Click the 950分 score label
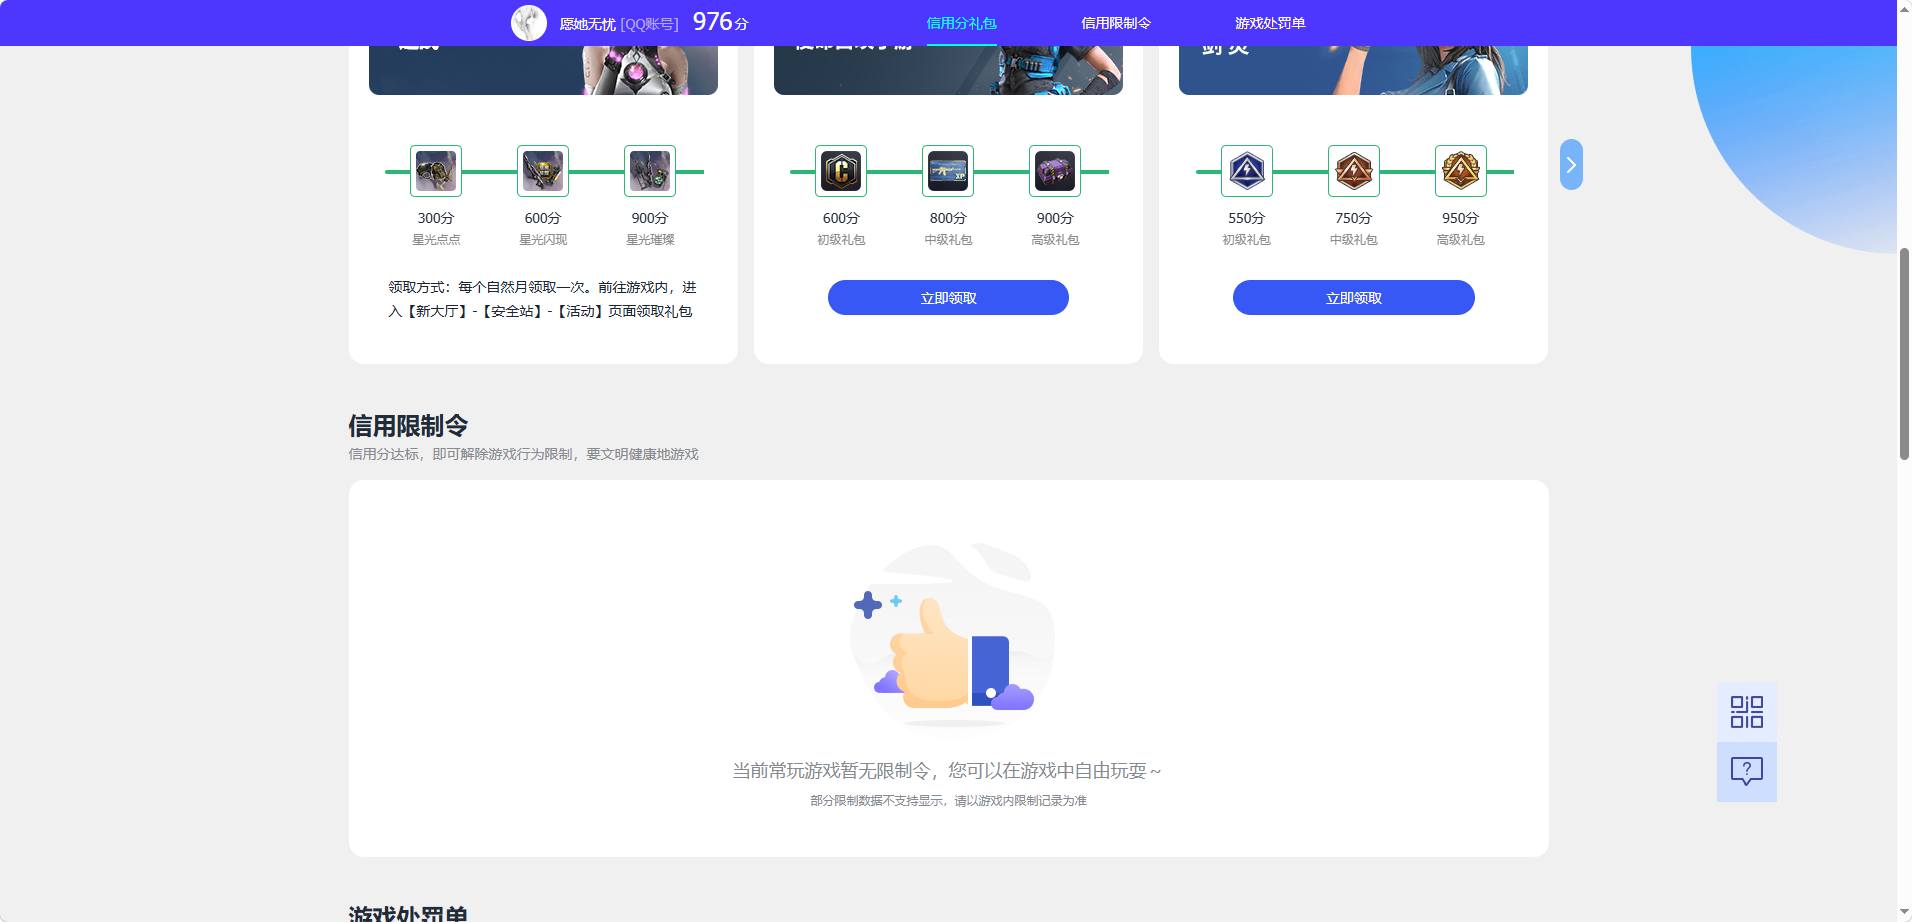The width and height of the screenshot is (1912, 922). click(1460, 218)
